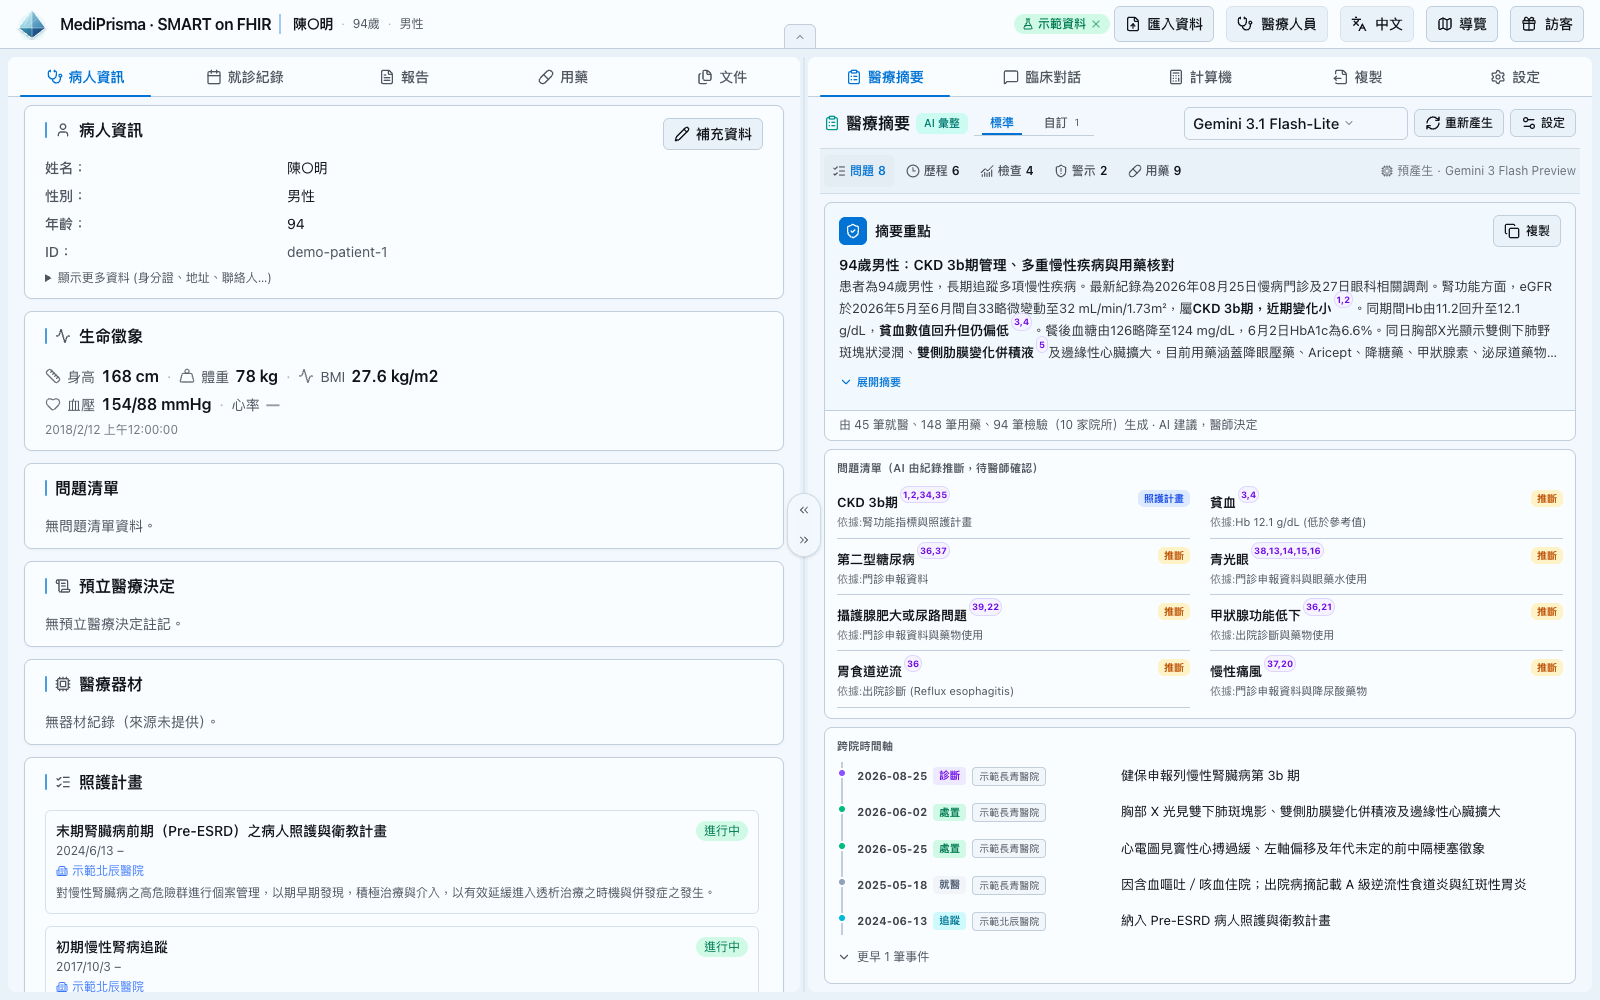Start the 導覽 guided tour
The width and height of the screenshot is (1600, 1000).
1462,24
